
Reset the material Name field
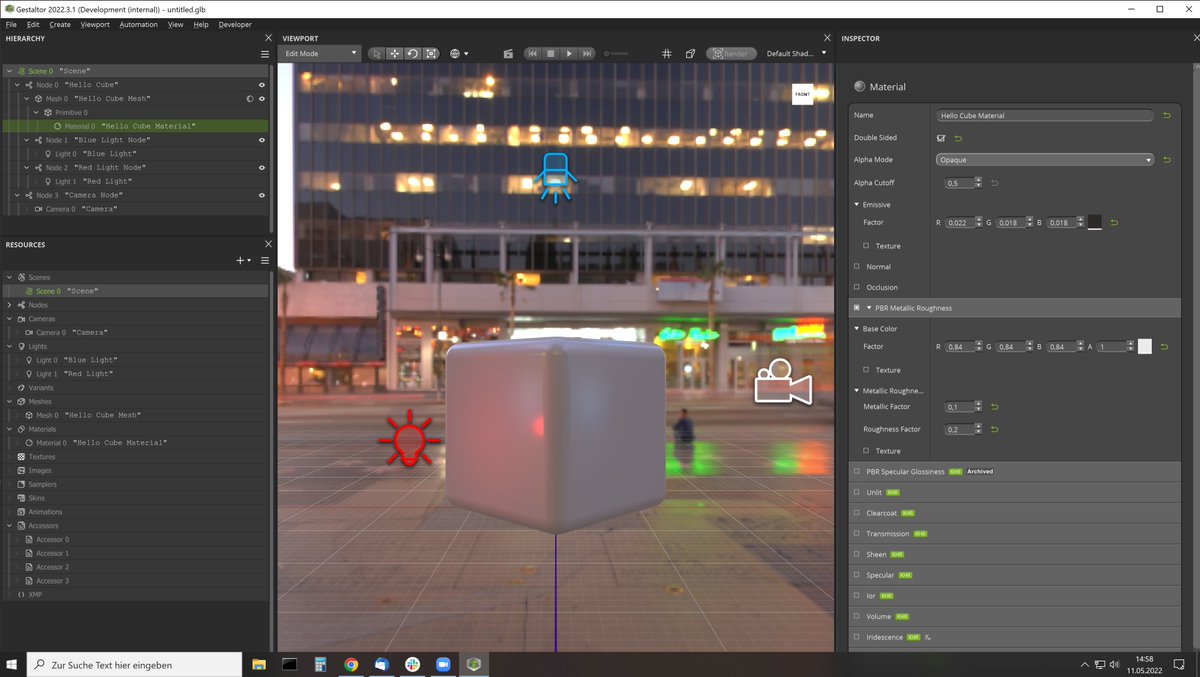click(x=1166, y=115)
